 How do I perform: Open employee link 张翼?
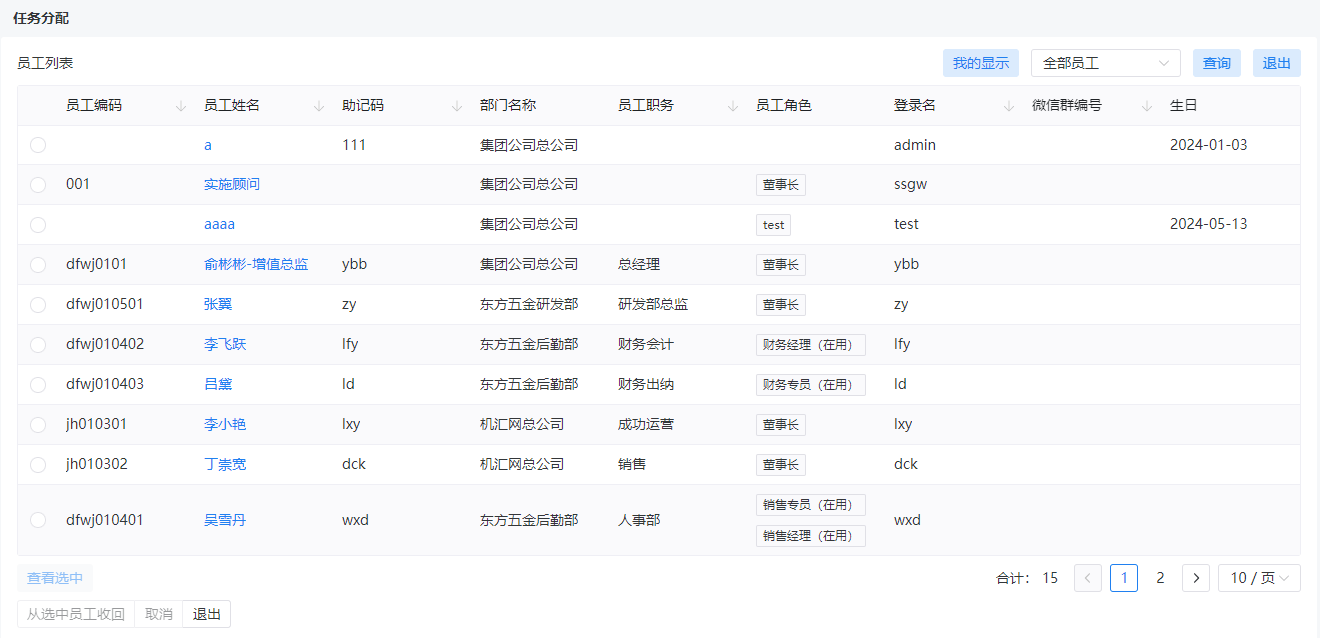pos(218,304)
